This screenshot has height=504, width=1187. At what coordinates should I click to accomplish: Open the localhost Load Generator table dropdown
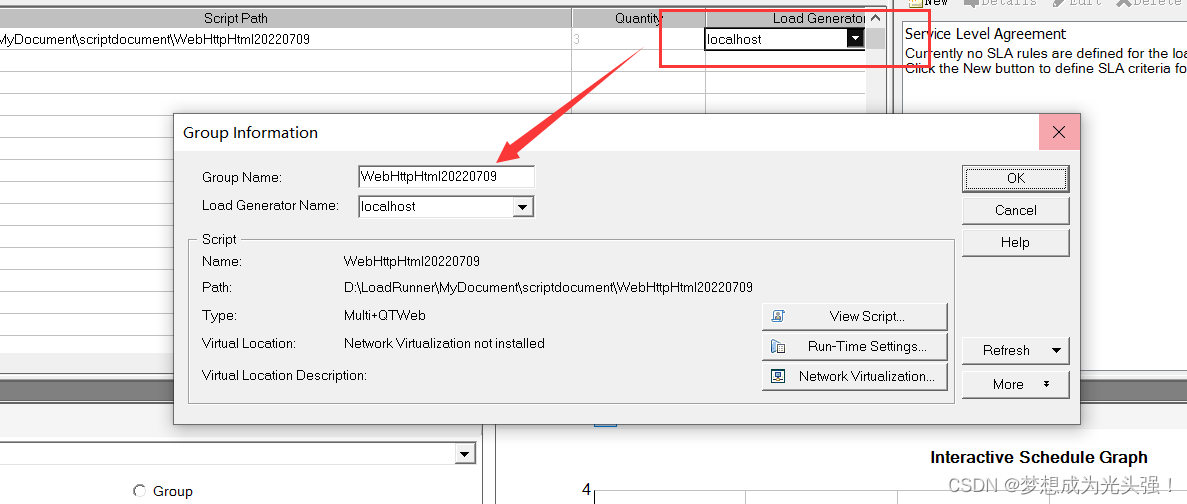point(855,39)
